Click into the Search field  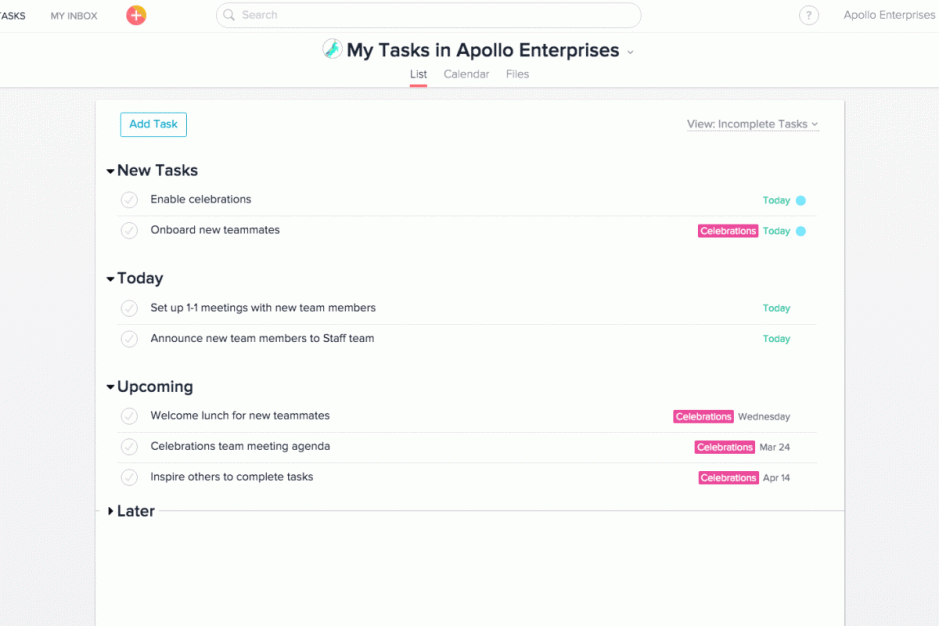(428, 15)
